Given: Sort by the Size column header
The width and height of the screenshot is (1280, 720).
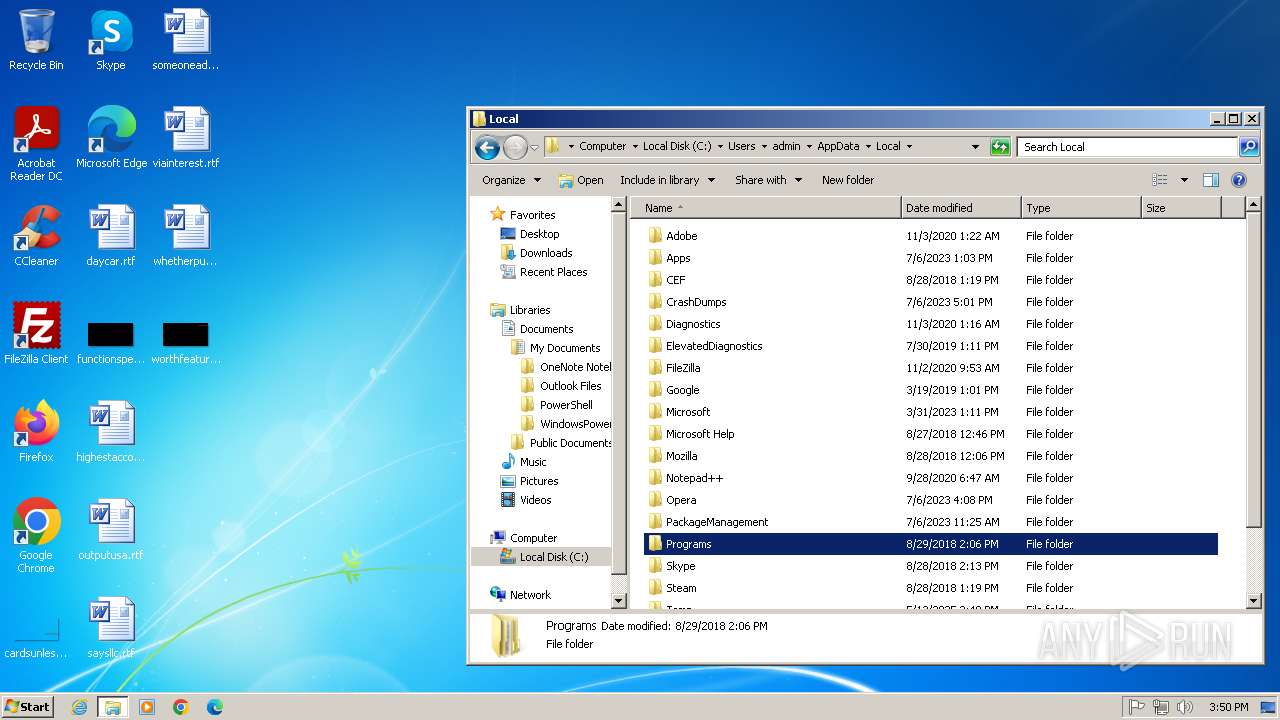Looking at the screenshot, I should [1181, 208].
